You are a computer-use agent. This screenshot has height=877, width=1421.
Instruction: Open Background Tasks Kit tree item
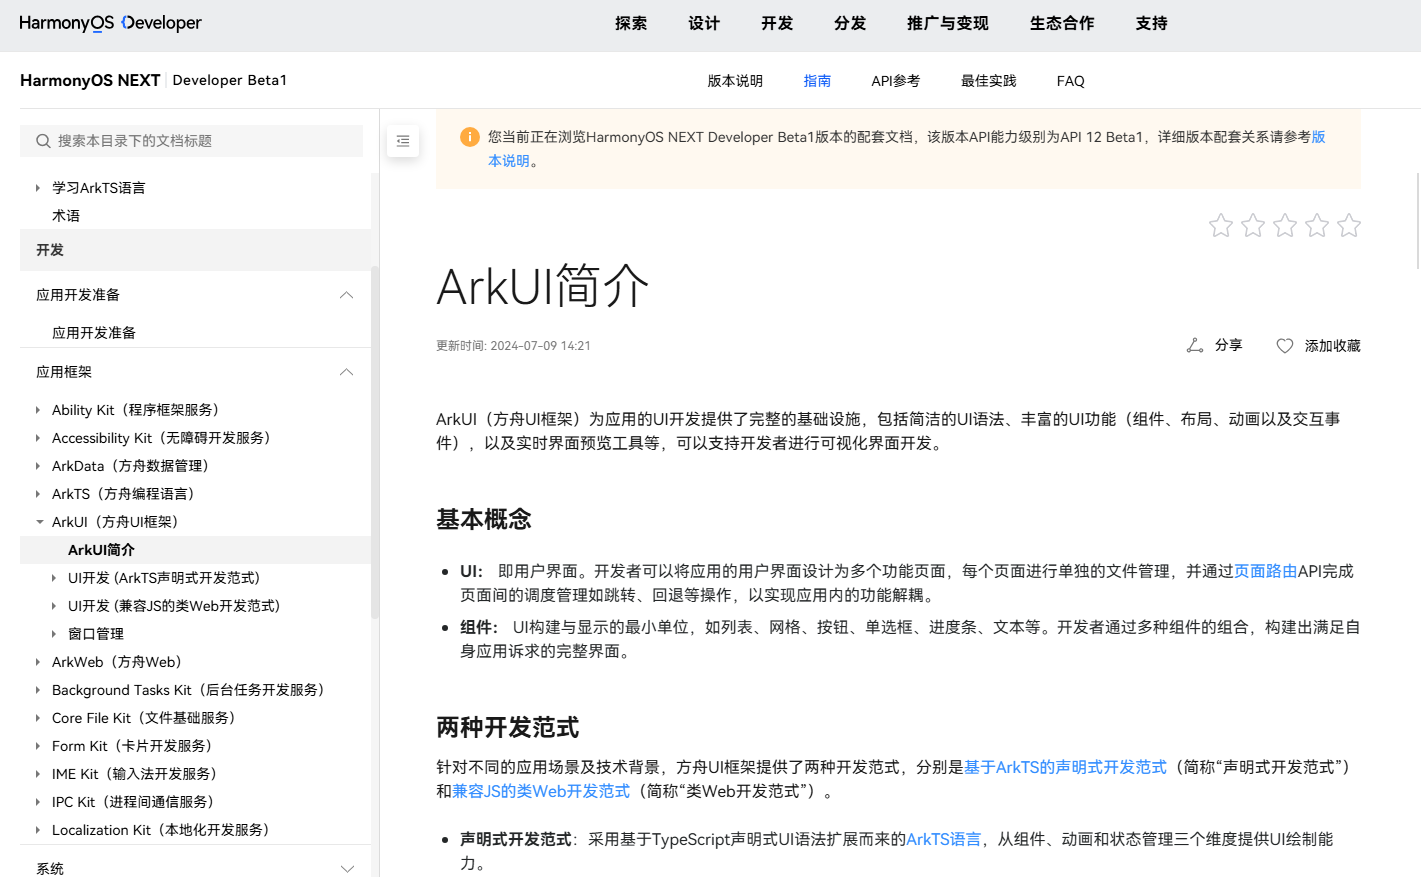pyautogui.click(x=192, y=690)
